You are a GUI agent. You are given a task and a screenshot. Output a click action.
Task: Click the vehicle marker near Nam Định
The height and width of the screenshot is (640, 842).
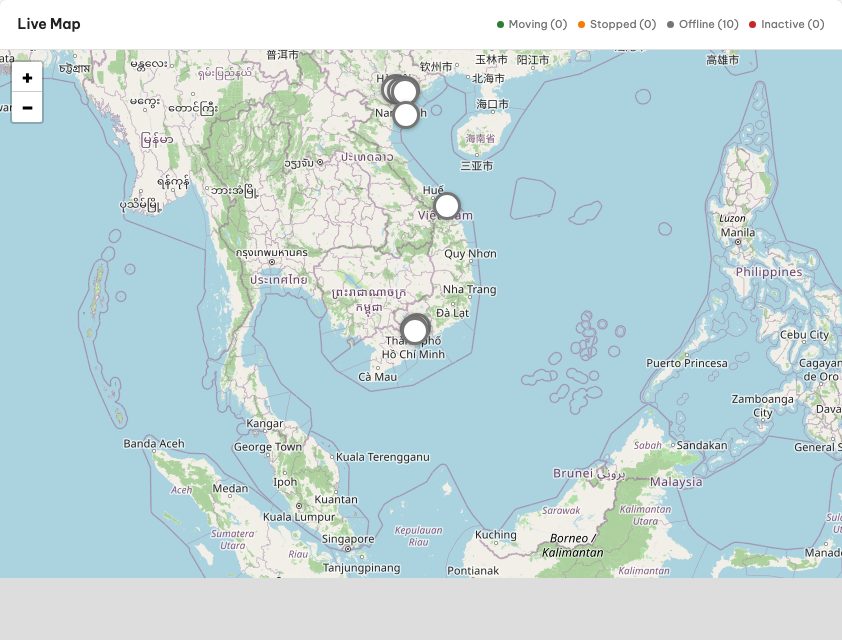(406, 114)
